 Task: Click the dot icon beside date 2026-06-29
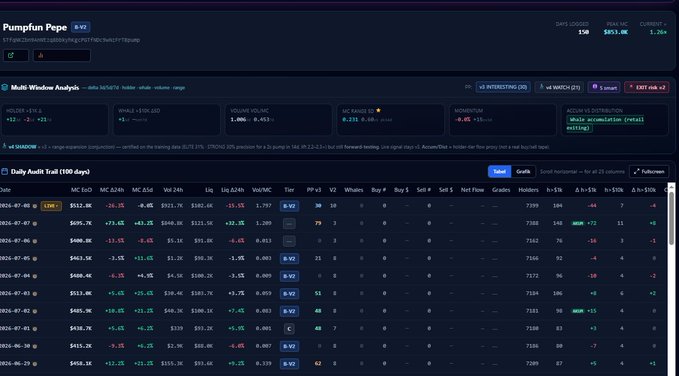tap(35, 364)
